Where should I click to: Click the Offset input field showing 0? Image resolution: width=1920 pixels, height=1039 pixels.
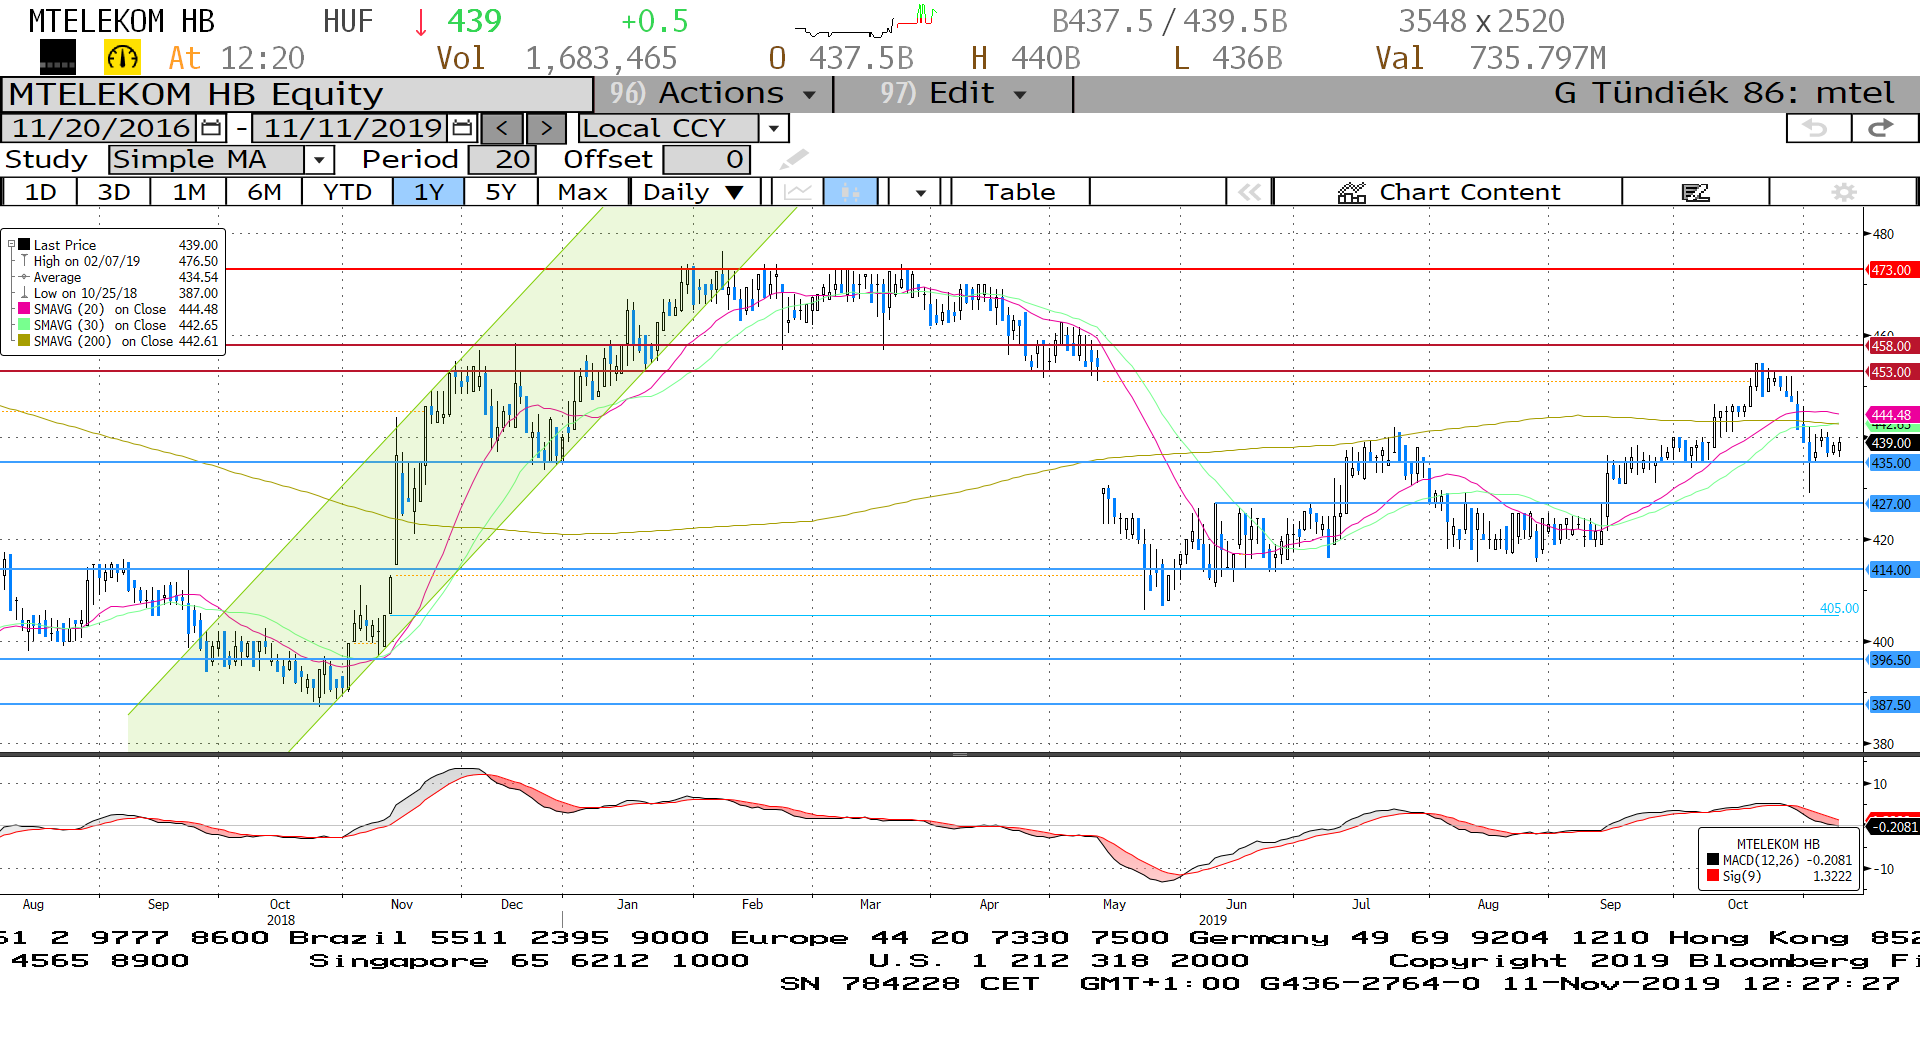[706, 159]
